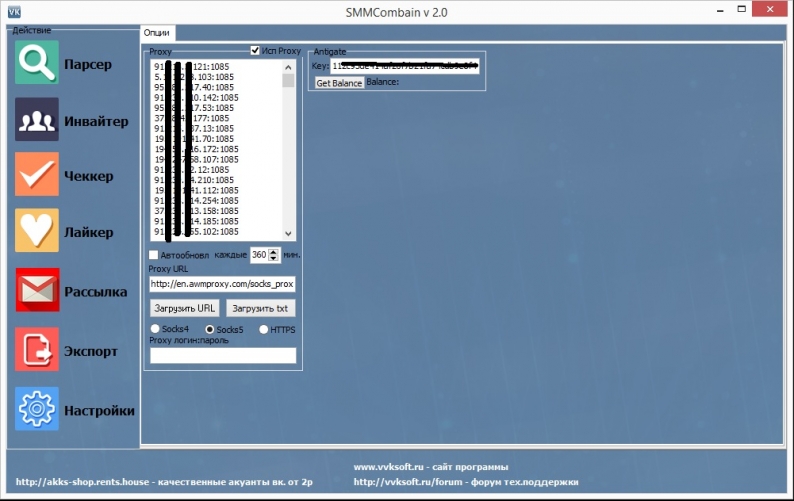Open the Рассылка mail icon

tap(37, 291)
